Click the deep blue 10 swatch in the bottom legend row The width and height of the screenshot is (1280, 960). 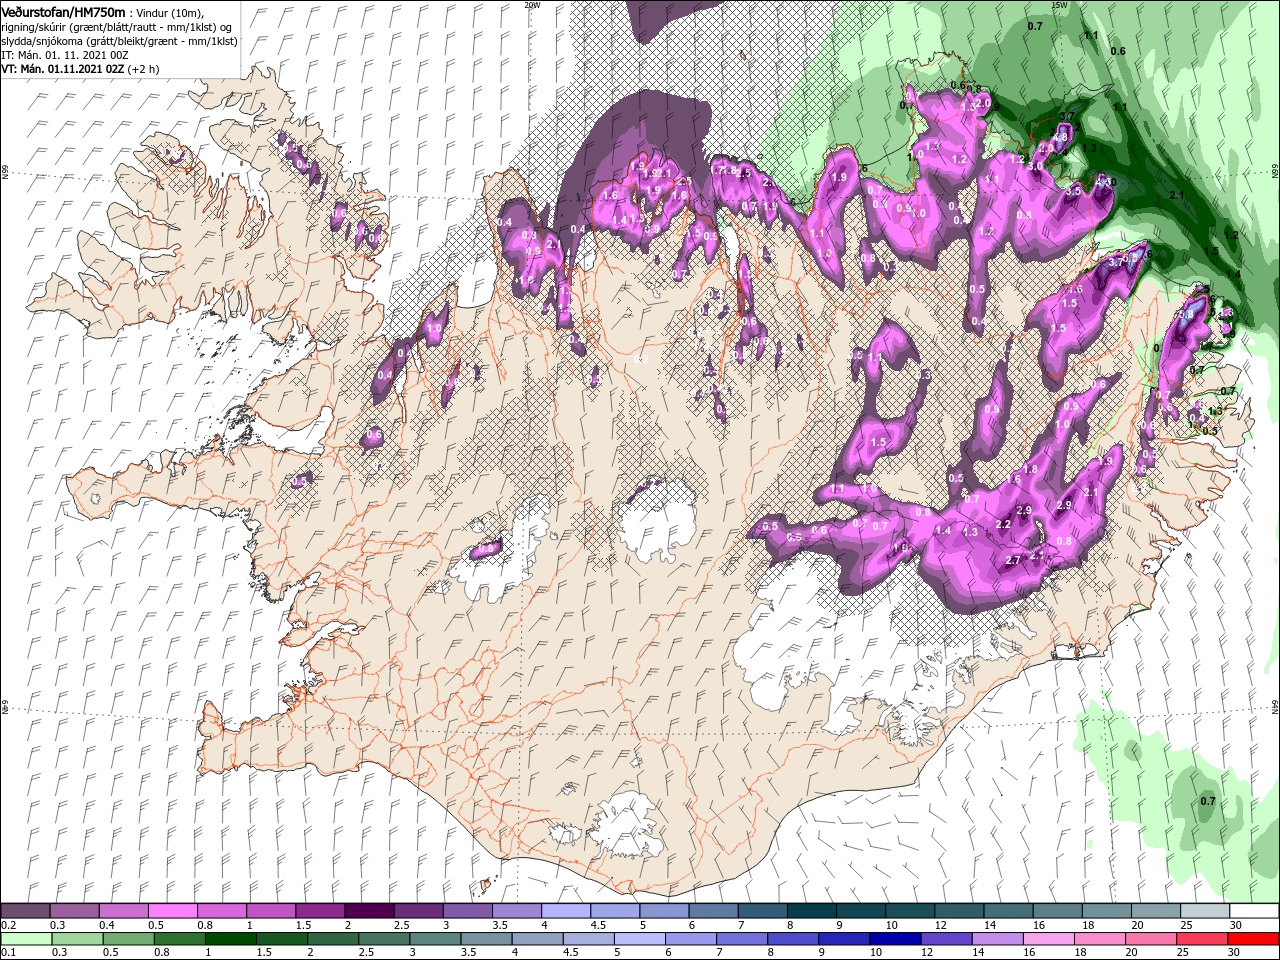(x=895, y=939)
